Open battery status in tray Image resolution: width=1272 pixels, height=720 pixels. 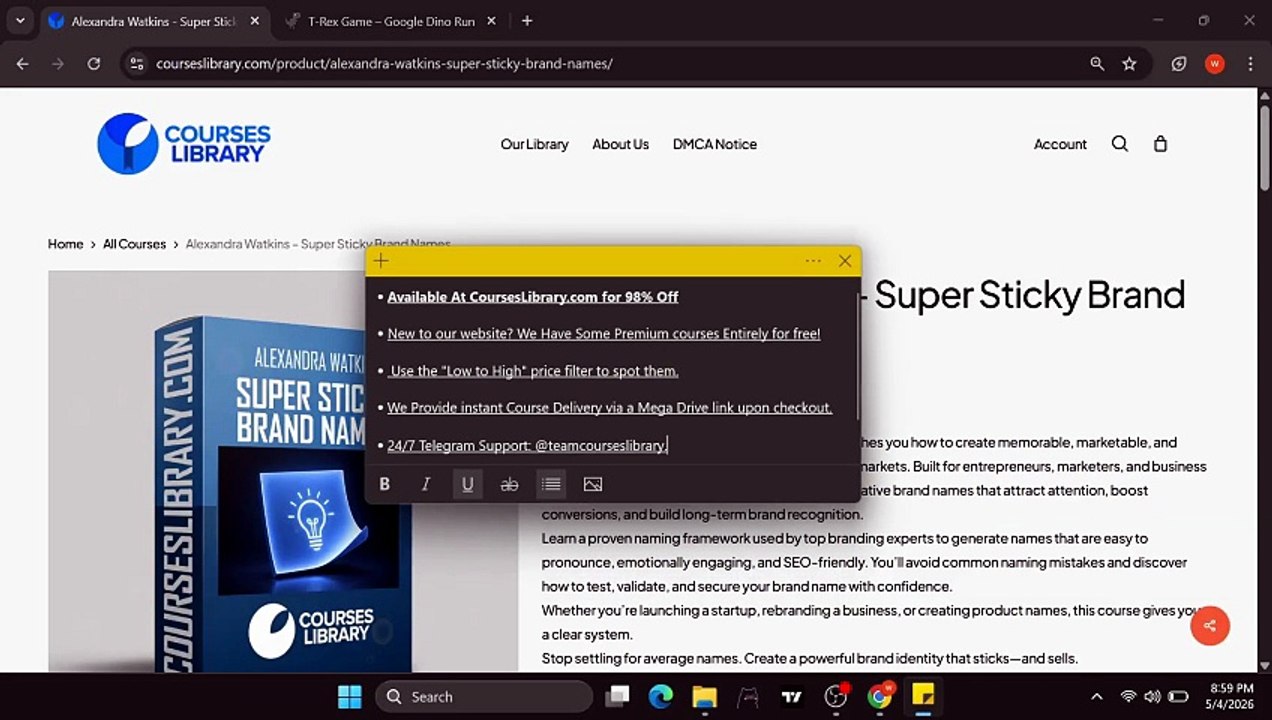tap(1178, 697)
